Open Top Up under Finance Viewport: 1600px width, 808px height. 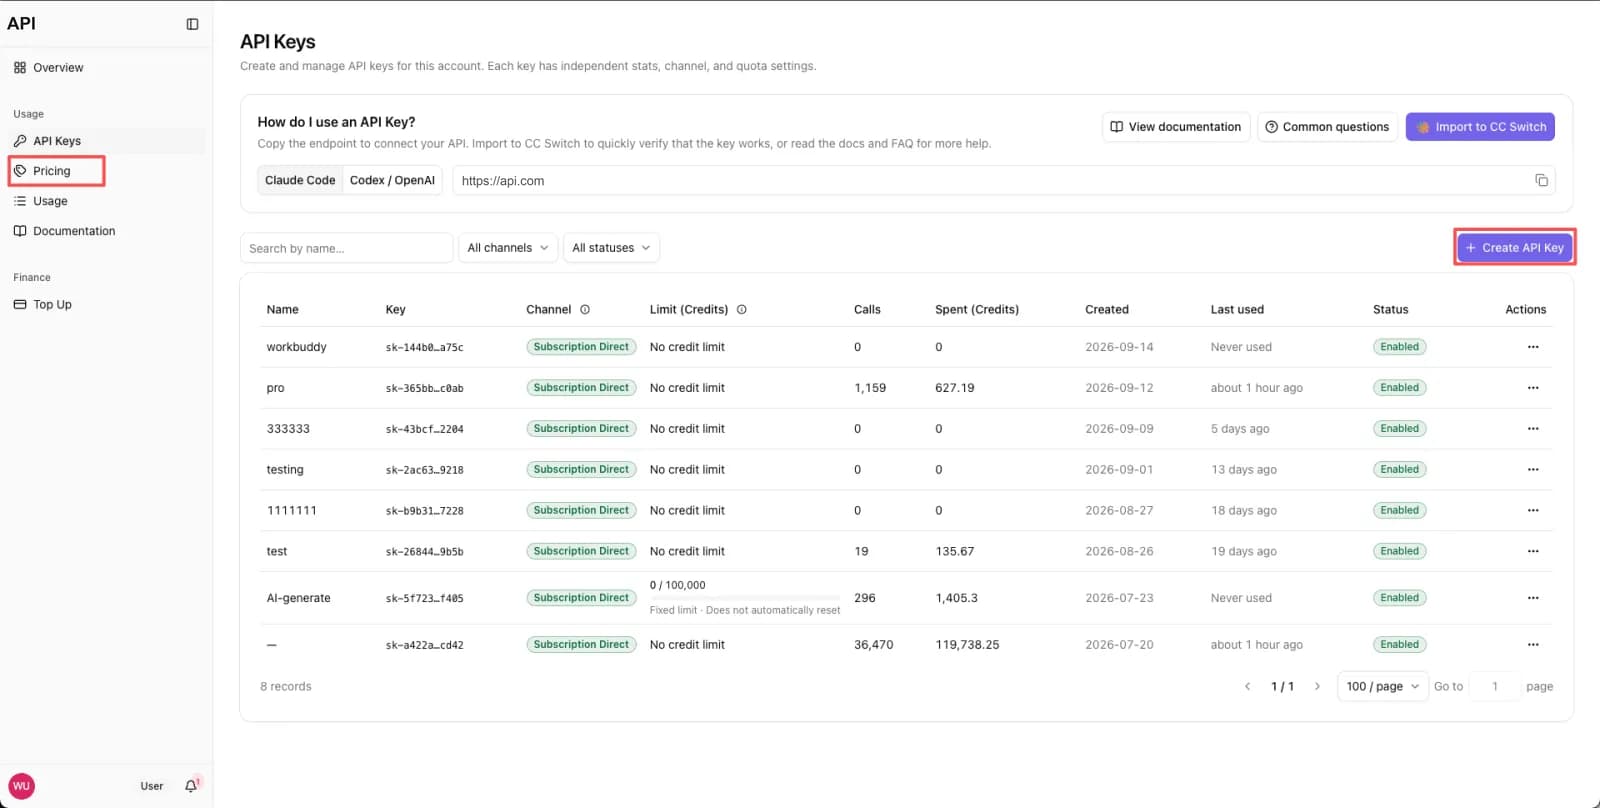(x=106, y=305)
